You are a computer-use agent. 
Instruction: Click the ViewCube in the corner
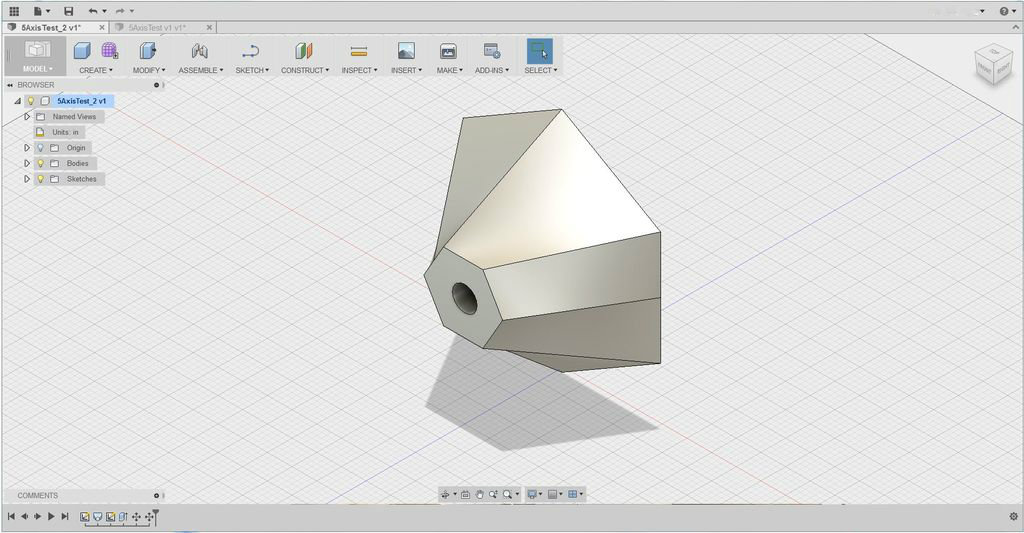pyautogui.click(x=993, y=62)
